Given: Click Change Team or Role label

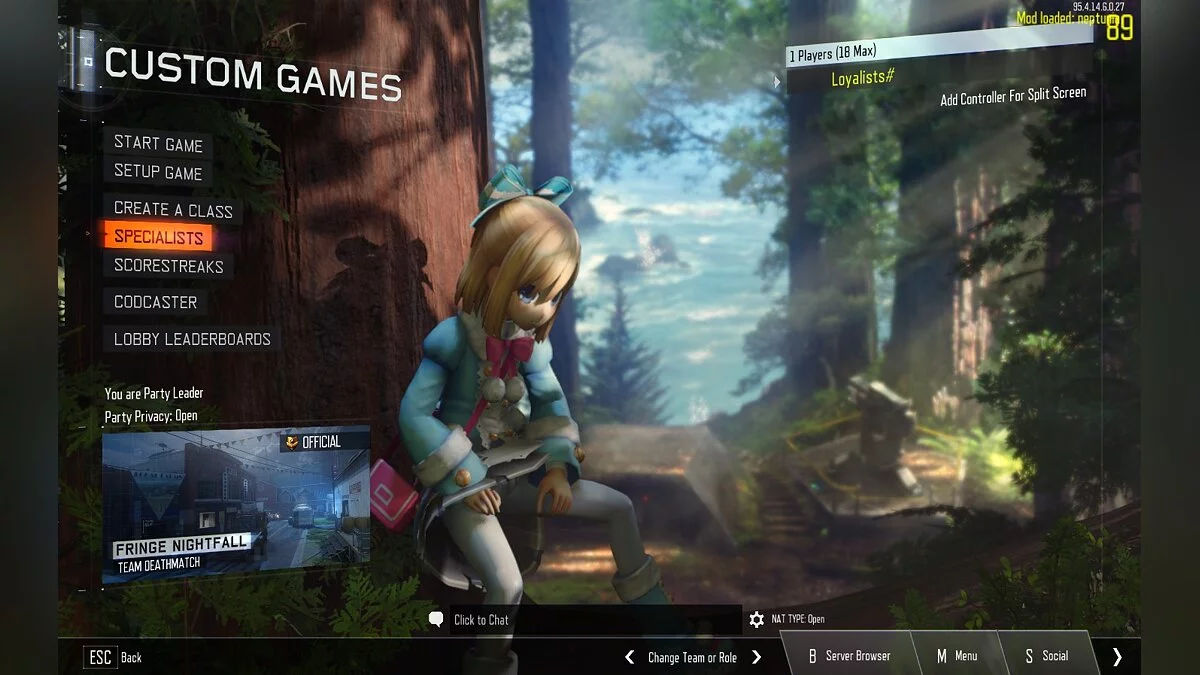Looking at the screenshot, I should [692, 657].
